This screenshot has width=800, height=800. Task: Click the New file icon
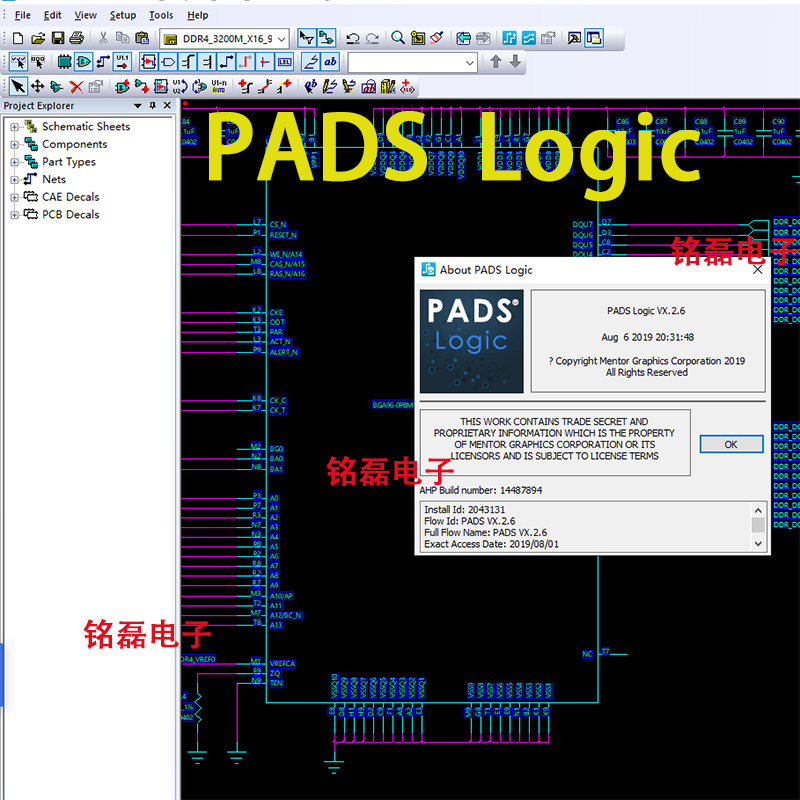pyautogui.click(x=18, y=38)
